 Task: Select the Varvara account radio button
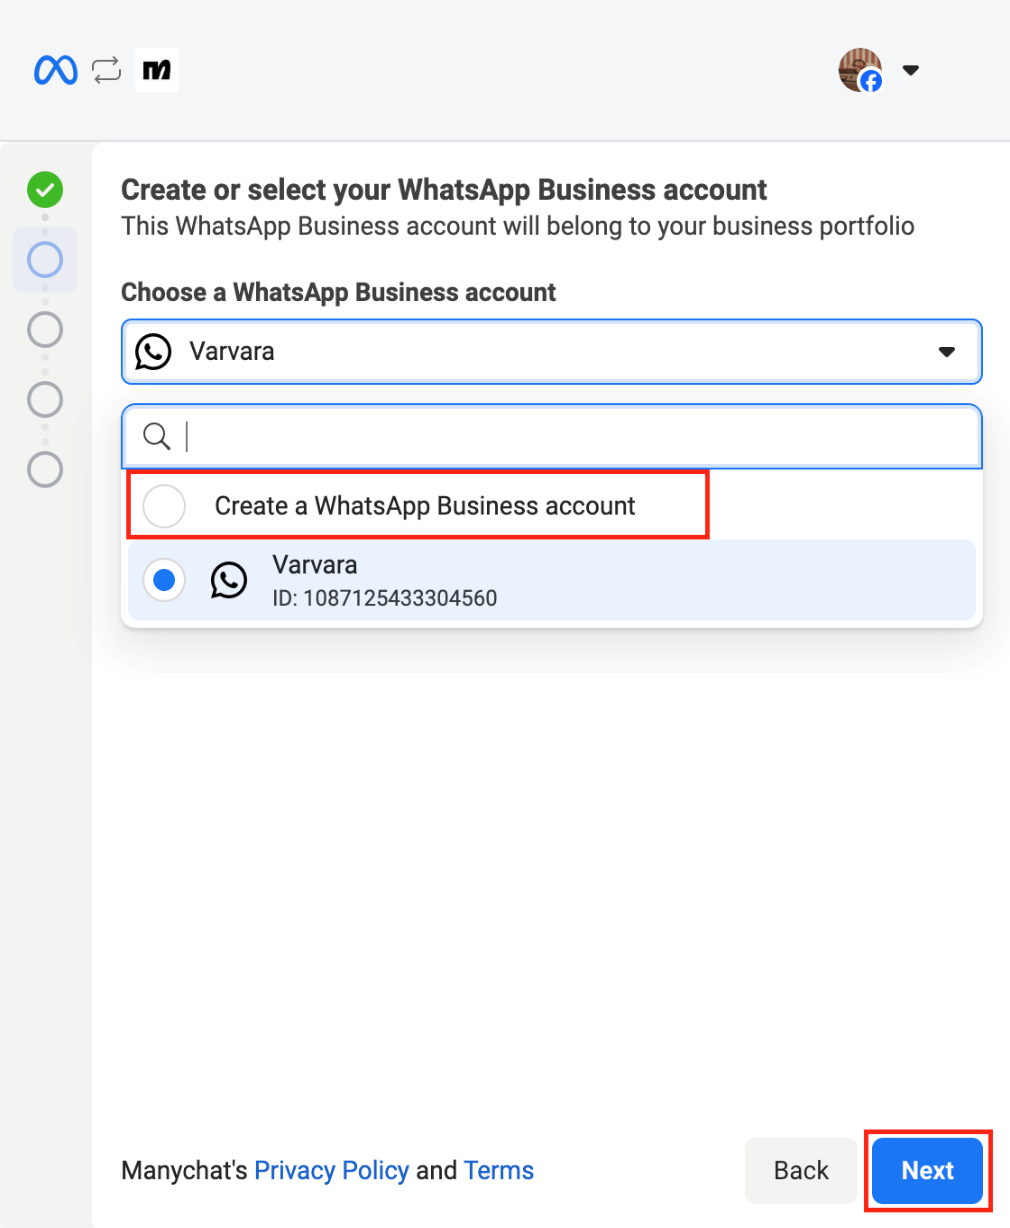[x=164, y=580]
